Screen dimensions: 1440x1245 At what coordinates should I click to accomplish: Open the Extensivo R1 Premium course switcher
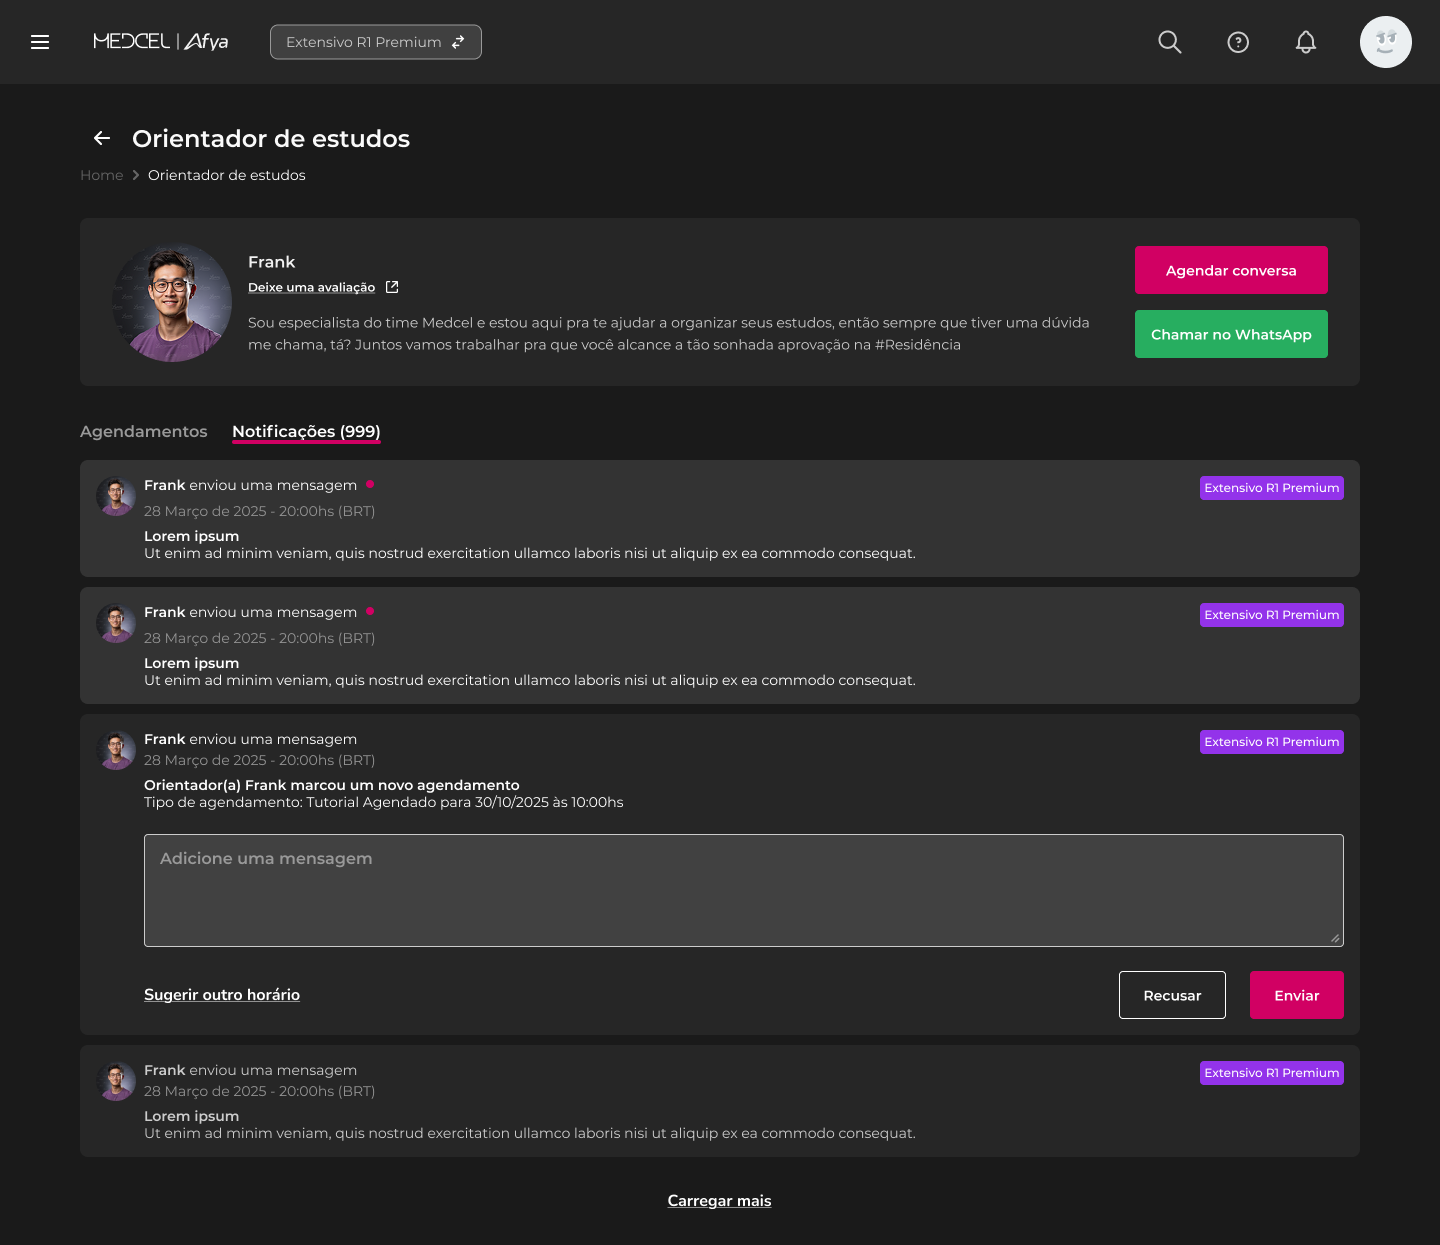click(x=375, y=42)
